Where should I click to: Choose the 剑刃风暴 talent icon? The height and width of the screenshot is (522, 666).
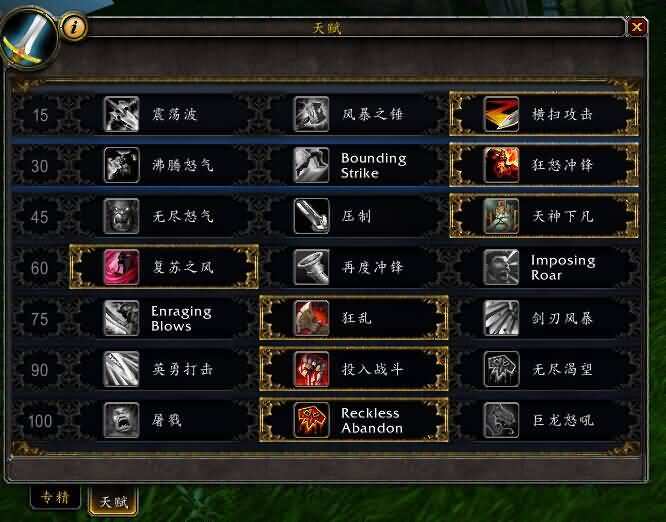click(501, 318)
